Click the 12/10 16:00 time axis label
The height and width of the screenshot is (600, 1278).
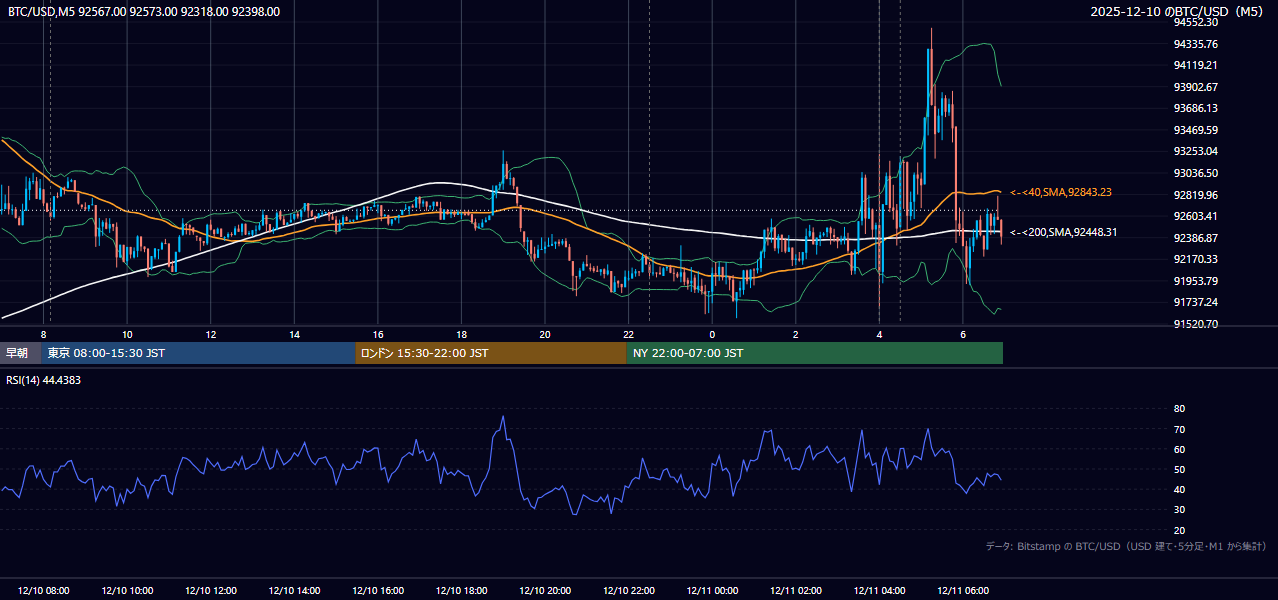tap(378, 591)
